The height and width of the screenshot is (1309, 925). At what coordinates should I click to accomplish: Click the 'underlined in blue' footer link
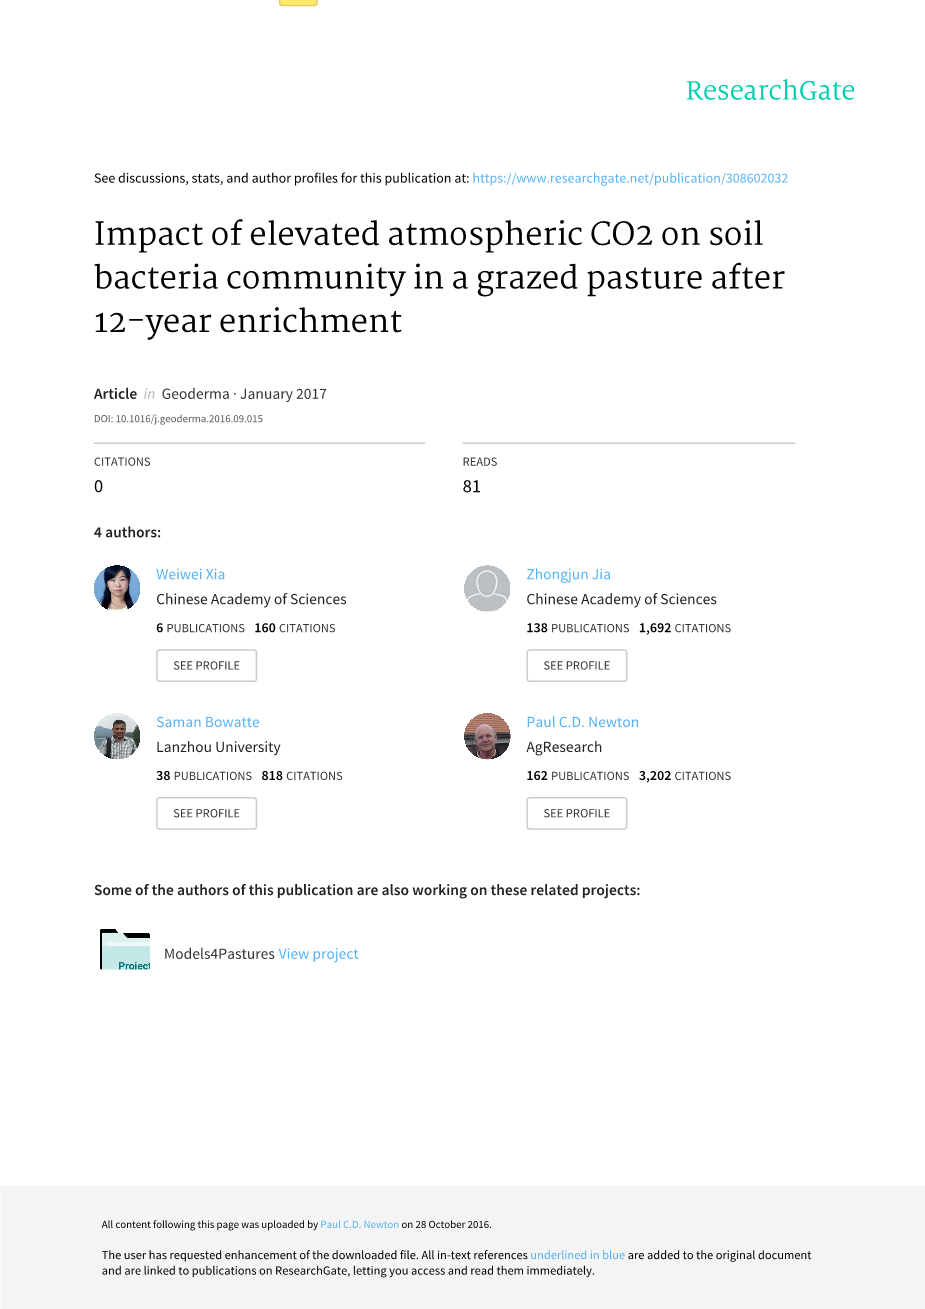[x=577, y=1255]
